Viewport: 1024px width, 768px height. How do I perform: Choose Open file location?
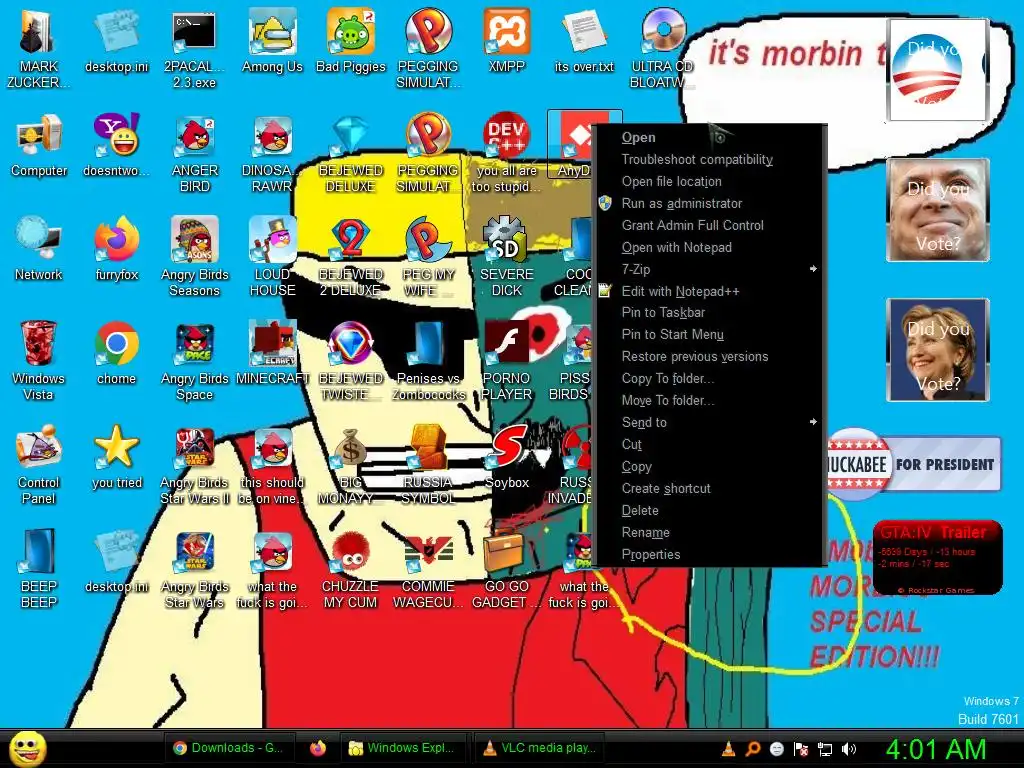pyautogui.click(x=709, y=182)
